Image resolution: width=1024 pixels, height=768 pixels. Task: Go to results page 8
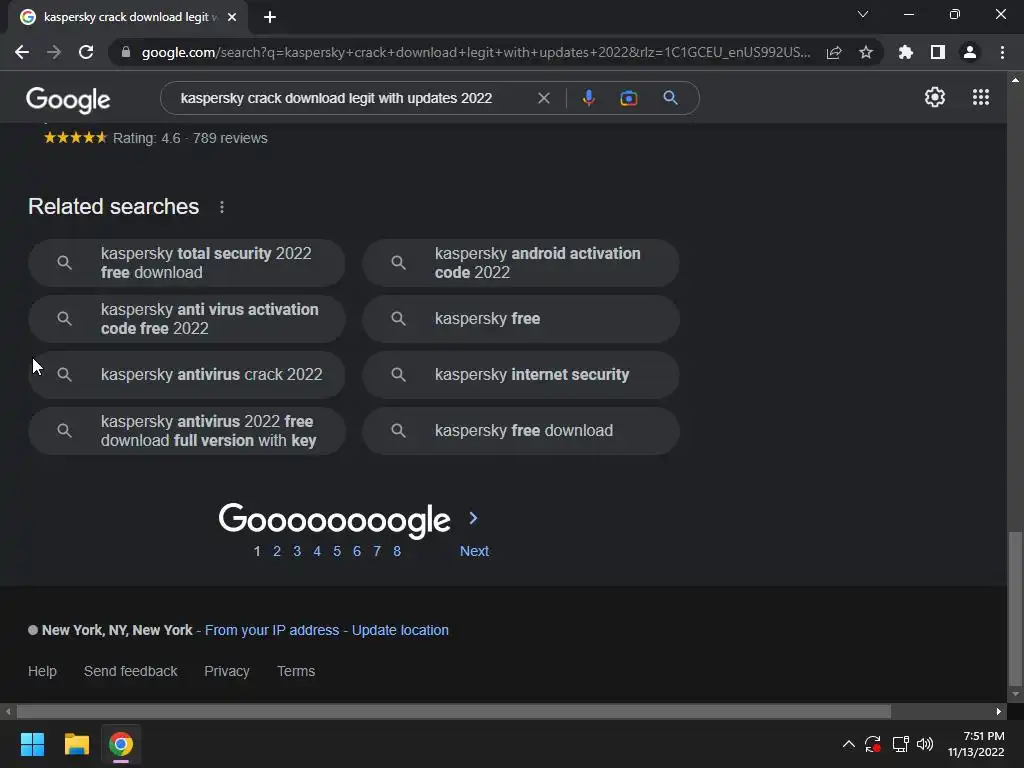397,551
